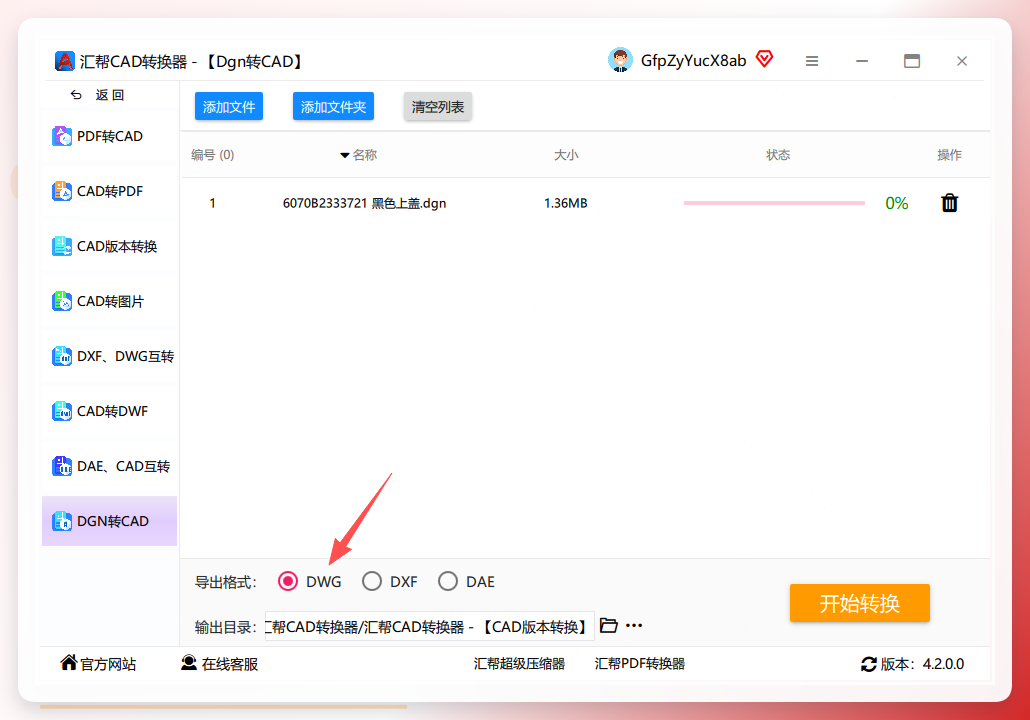Screen dimensions: 1030x720
Task: Click the version refresh icon
Action: (x=868, y=664)
